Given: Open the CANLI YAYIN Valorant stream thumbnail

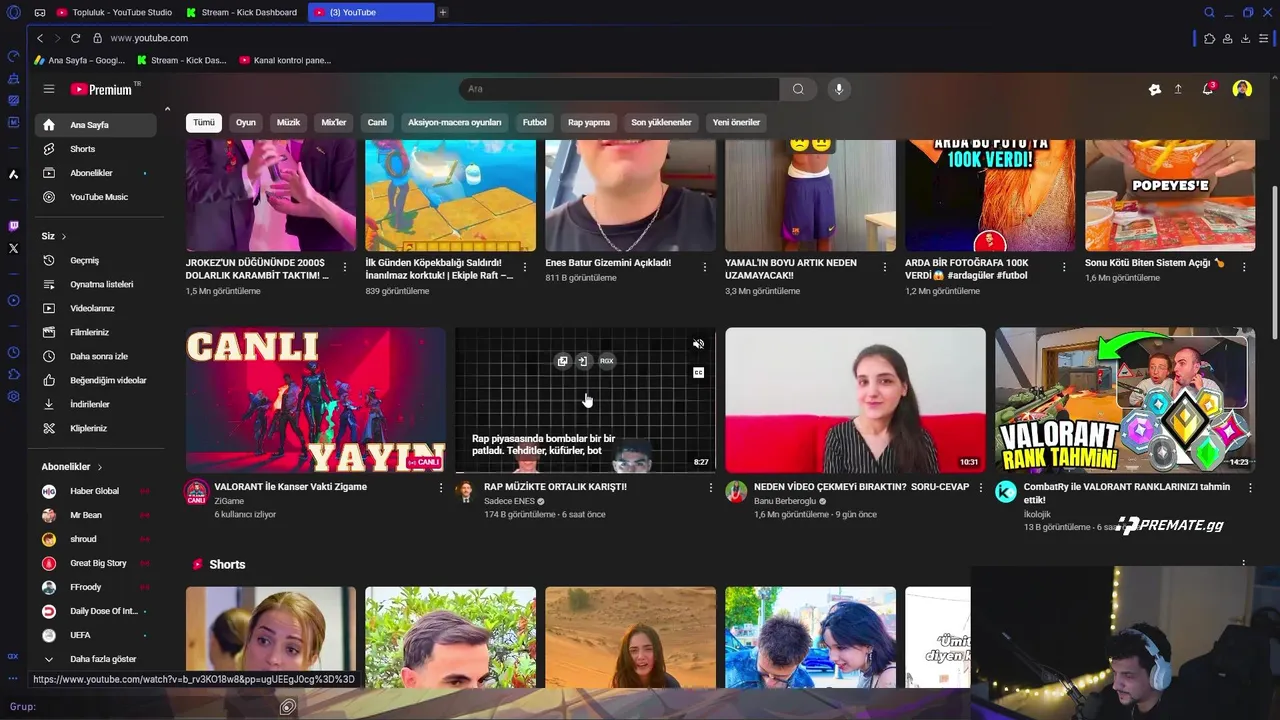Looking at the screenshot, I should 316,400.
